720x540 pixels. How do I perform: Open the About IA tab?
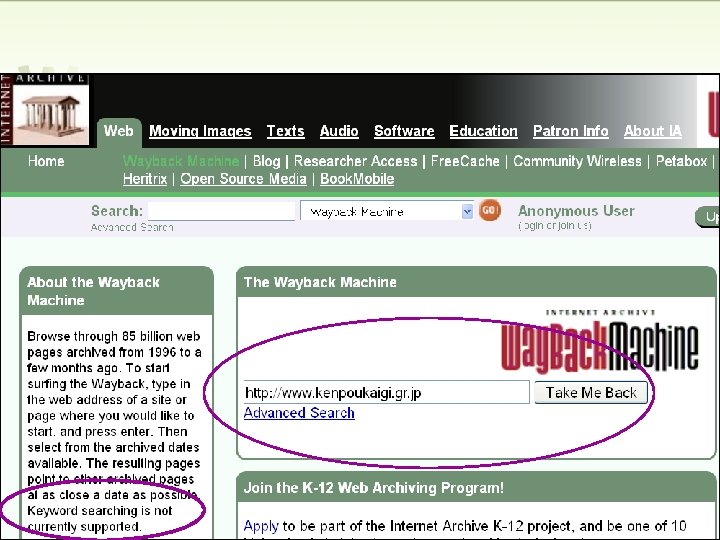point(652,131)
